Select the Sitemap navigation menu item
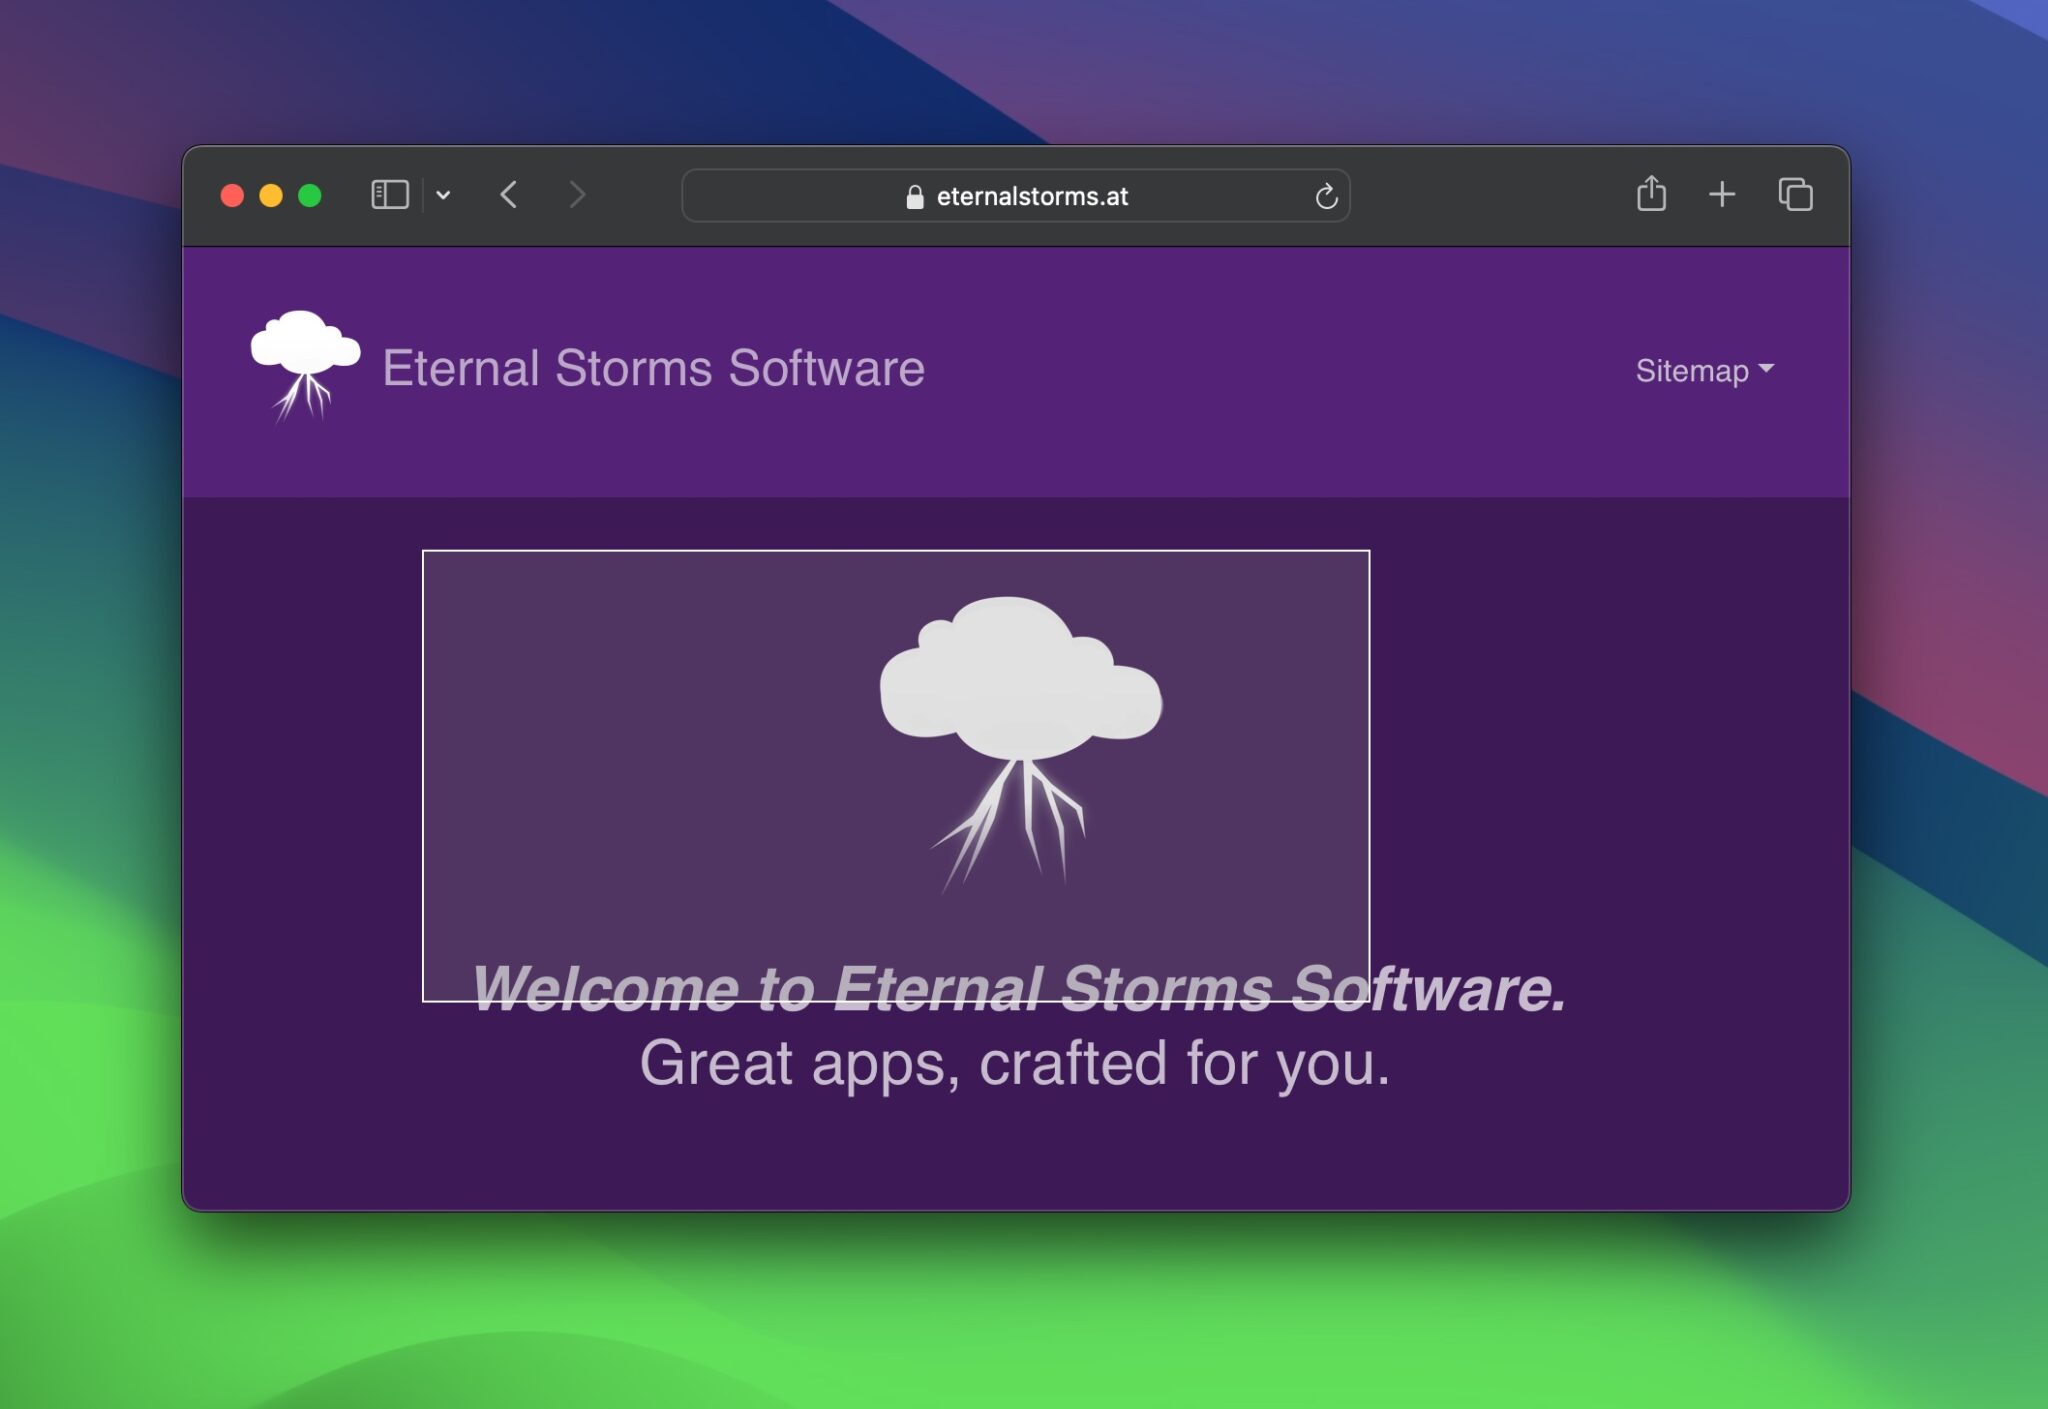Image resolution: width=2048 pixels, height=1409 pixels. coord(1694,370)
